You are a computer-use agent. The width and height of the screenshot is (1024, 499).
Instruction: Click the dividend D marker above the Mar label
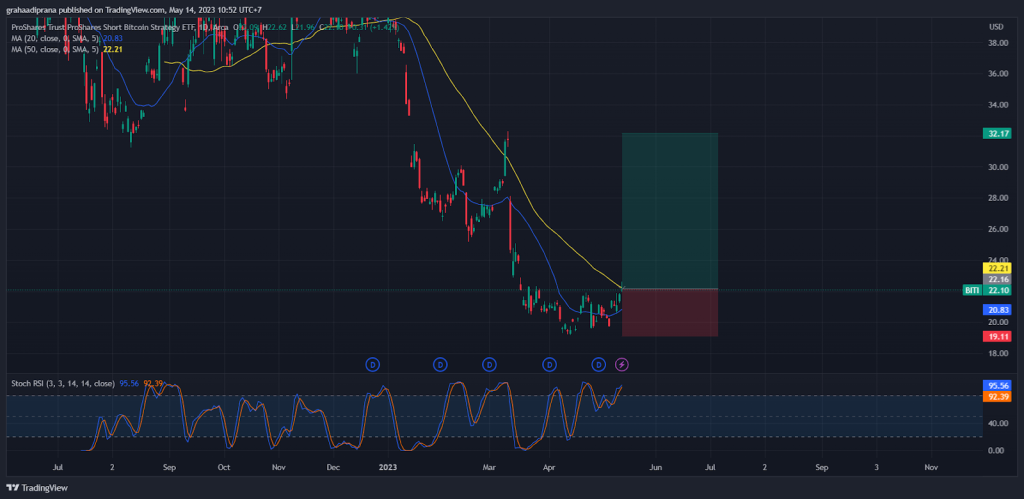click(x=490, y=364)
